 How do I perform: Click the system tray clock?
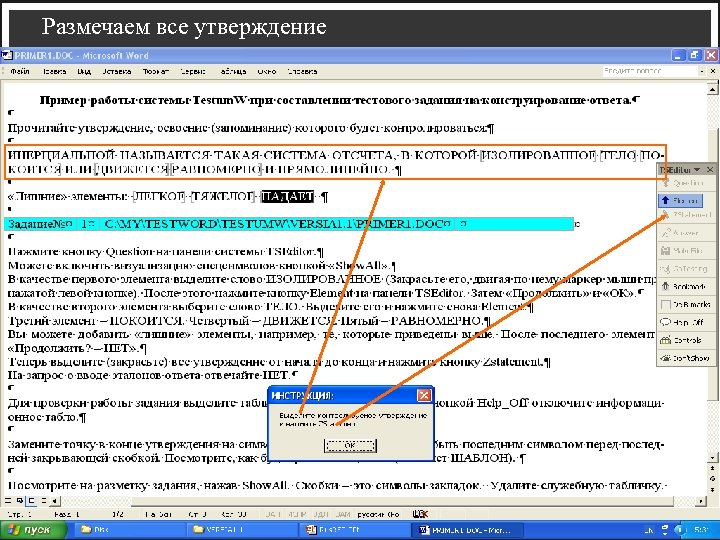pyautogui.click(x=702, y=530)
